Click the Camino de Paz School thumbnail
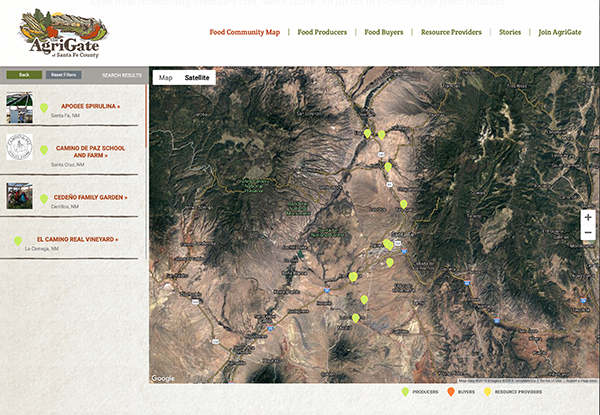600x415 pixels. (19, 148)
